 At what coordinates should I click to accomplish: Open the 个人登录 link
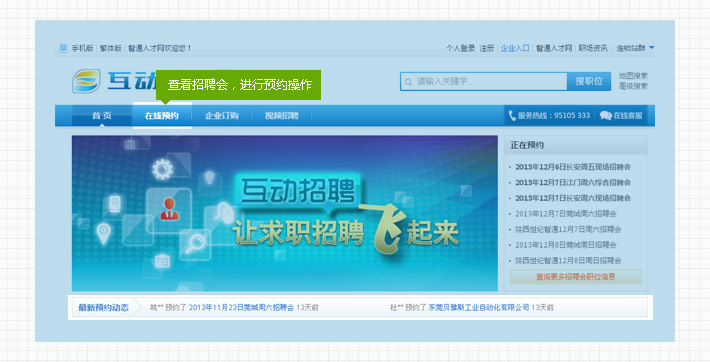[x=461, y=48]
